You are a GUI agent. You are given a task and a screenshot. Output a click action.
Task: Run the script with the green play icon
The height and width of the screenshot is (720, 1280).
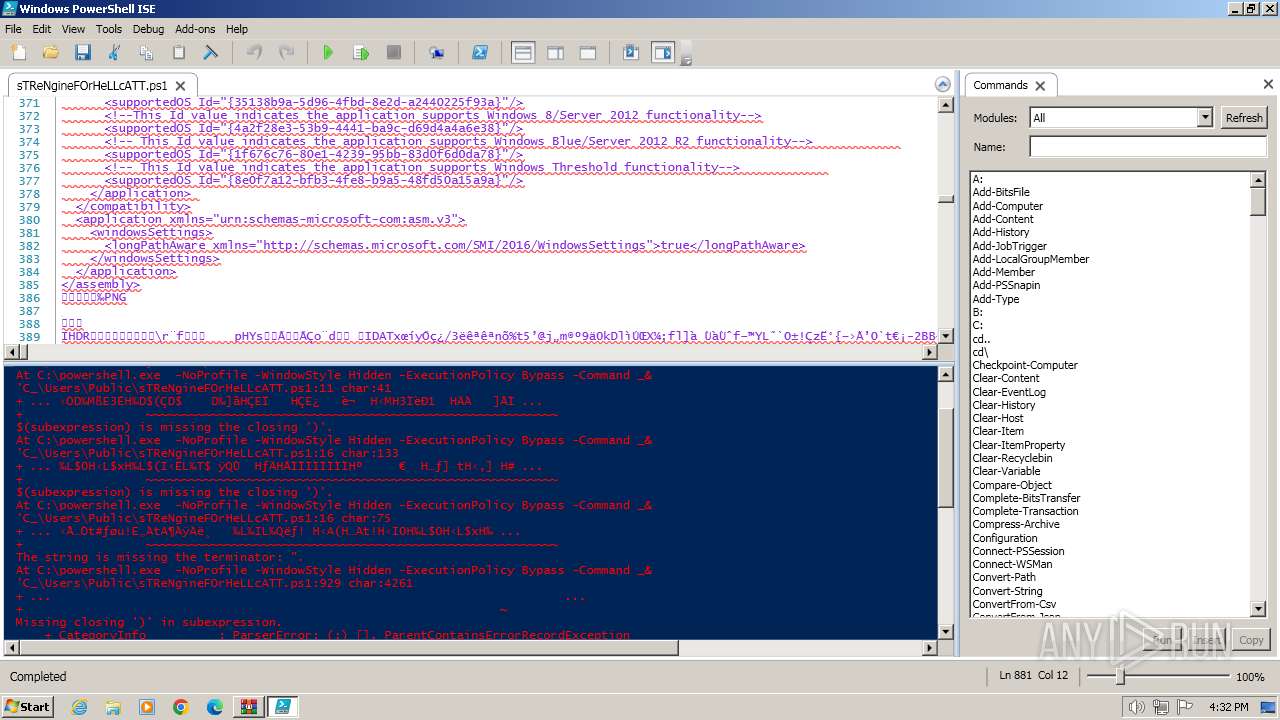[328, 53]
